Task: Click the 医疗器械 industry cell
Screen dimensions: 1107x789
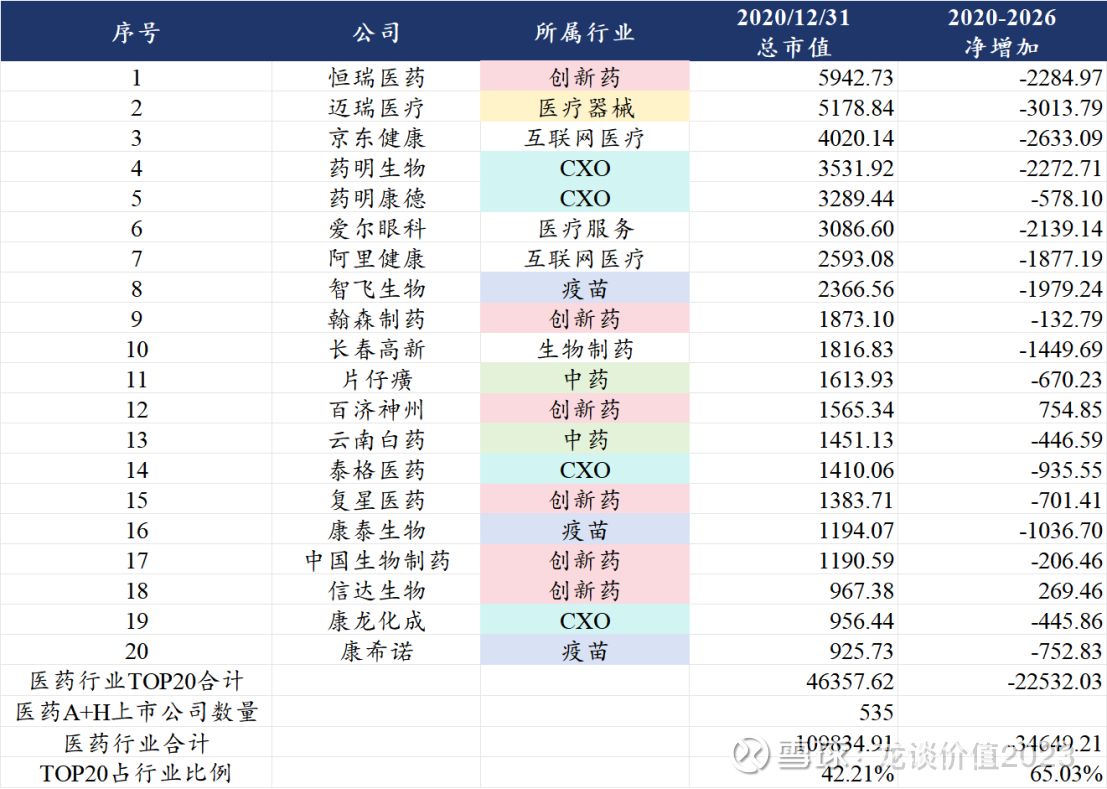Action: (x=585, y=107)
